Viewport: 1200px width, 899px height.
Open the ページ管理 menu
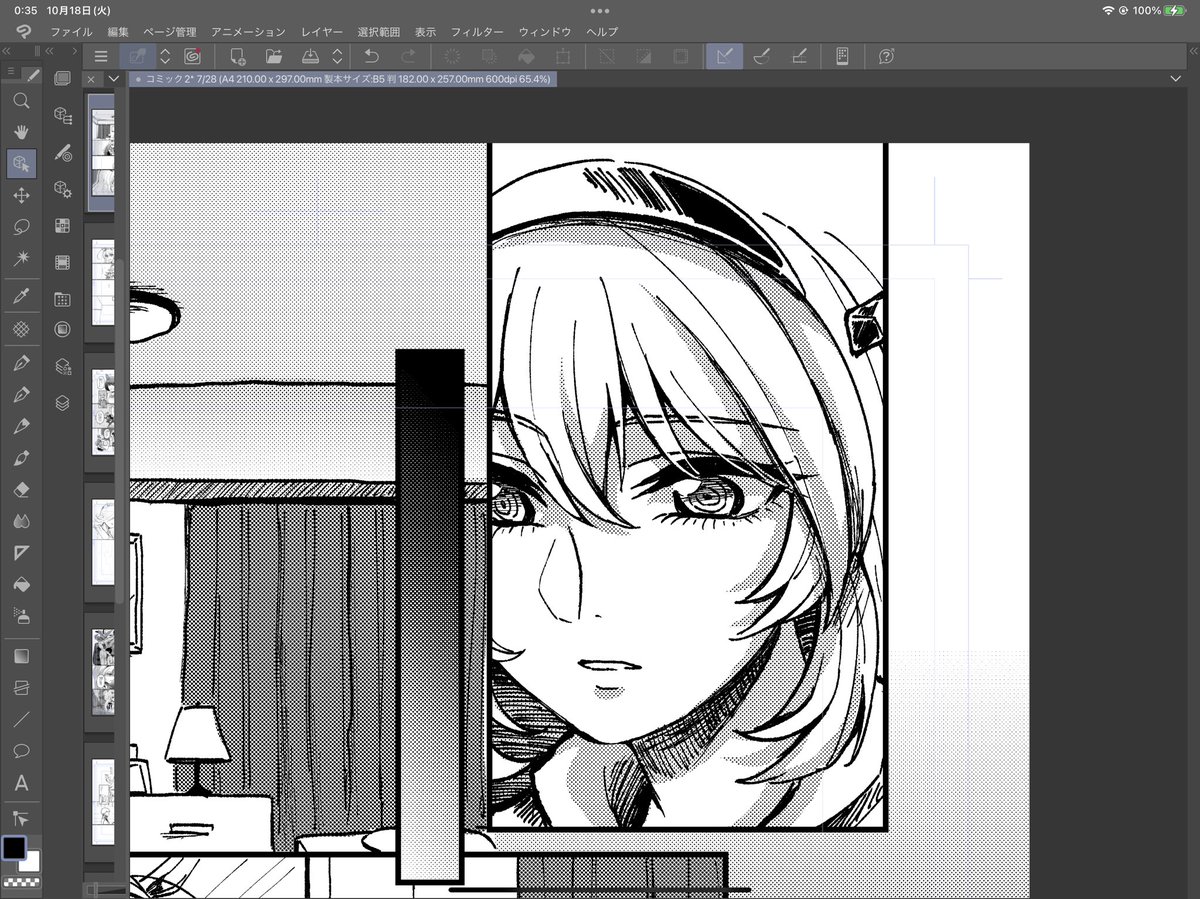[170, 32]
